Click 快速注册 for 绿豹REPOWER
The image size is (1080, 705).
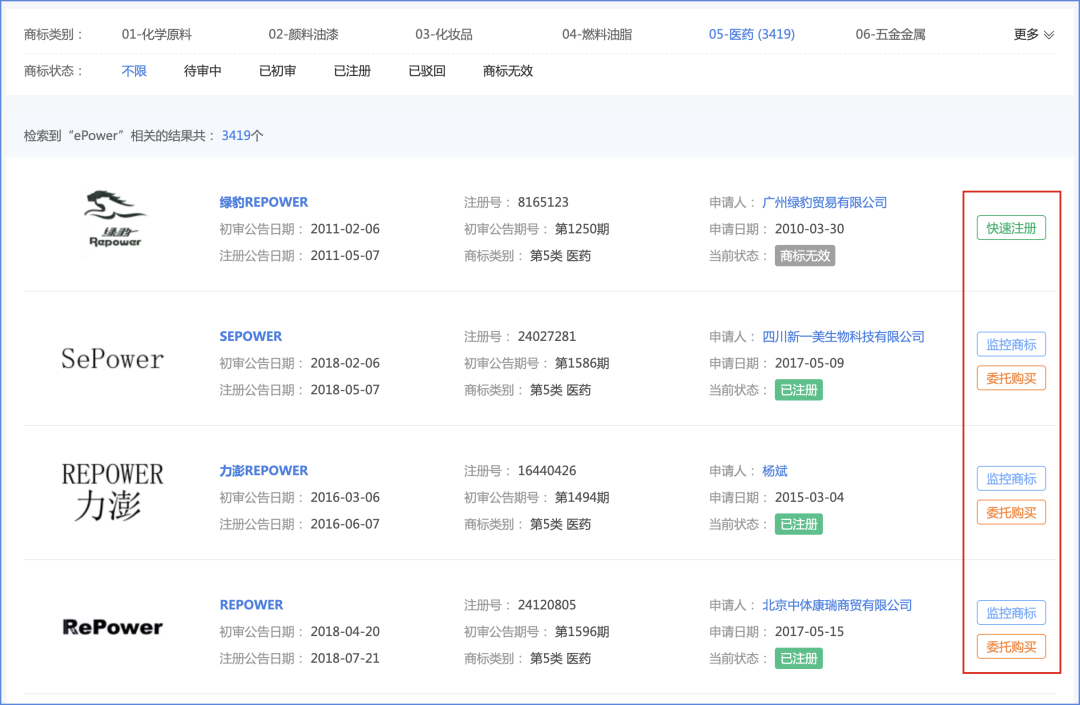[1011, 228]
